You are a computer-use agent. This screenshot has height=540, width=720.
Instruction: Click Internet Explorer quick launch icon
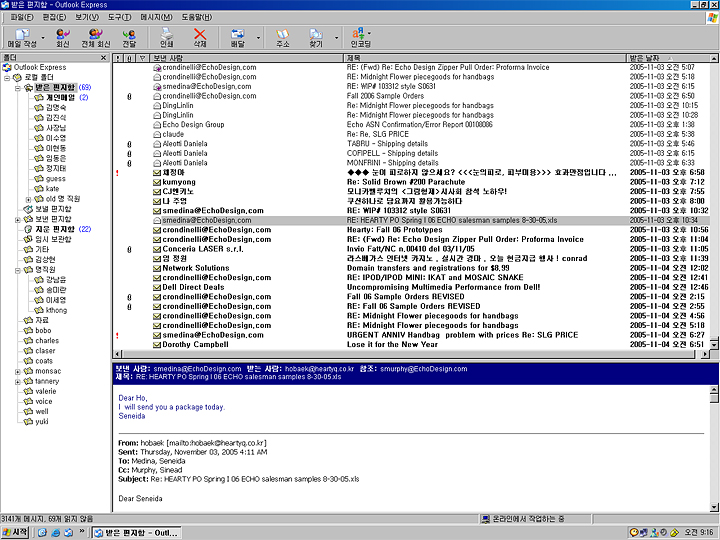click(x=56, y=533)
